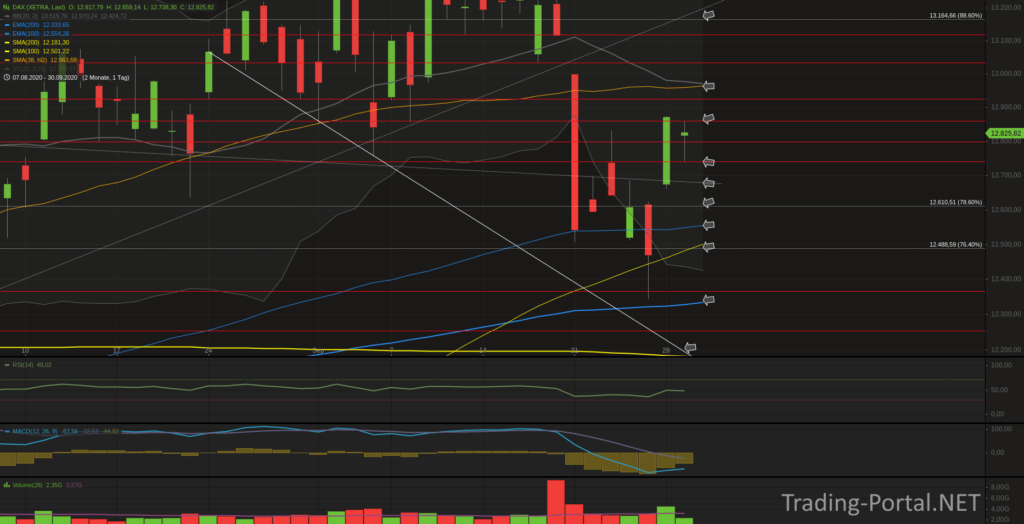The height and width of the screenshot is (524, 1024).
Task: Click the blue marker beside EMA(100)
Action: [7, 34]
